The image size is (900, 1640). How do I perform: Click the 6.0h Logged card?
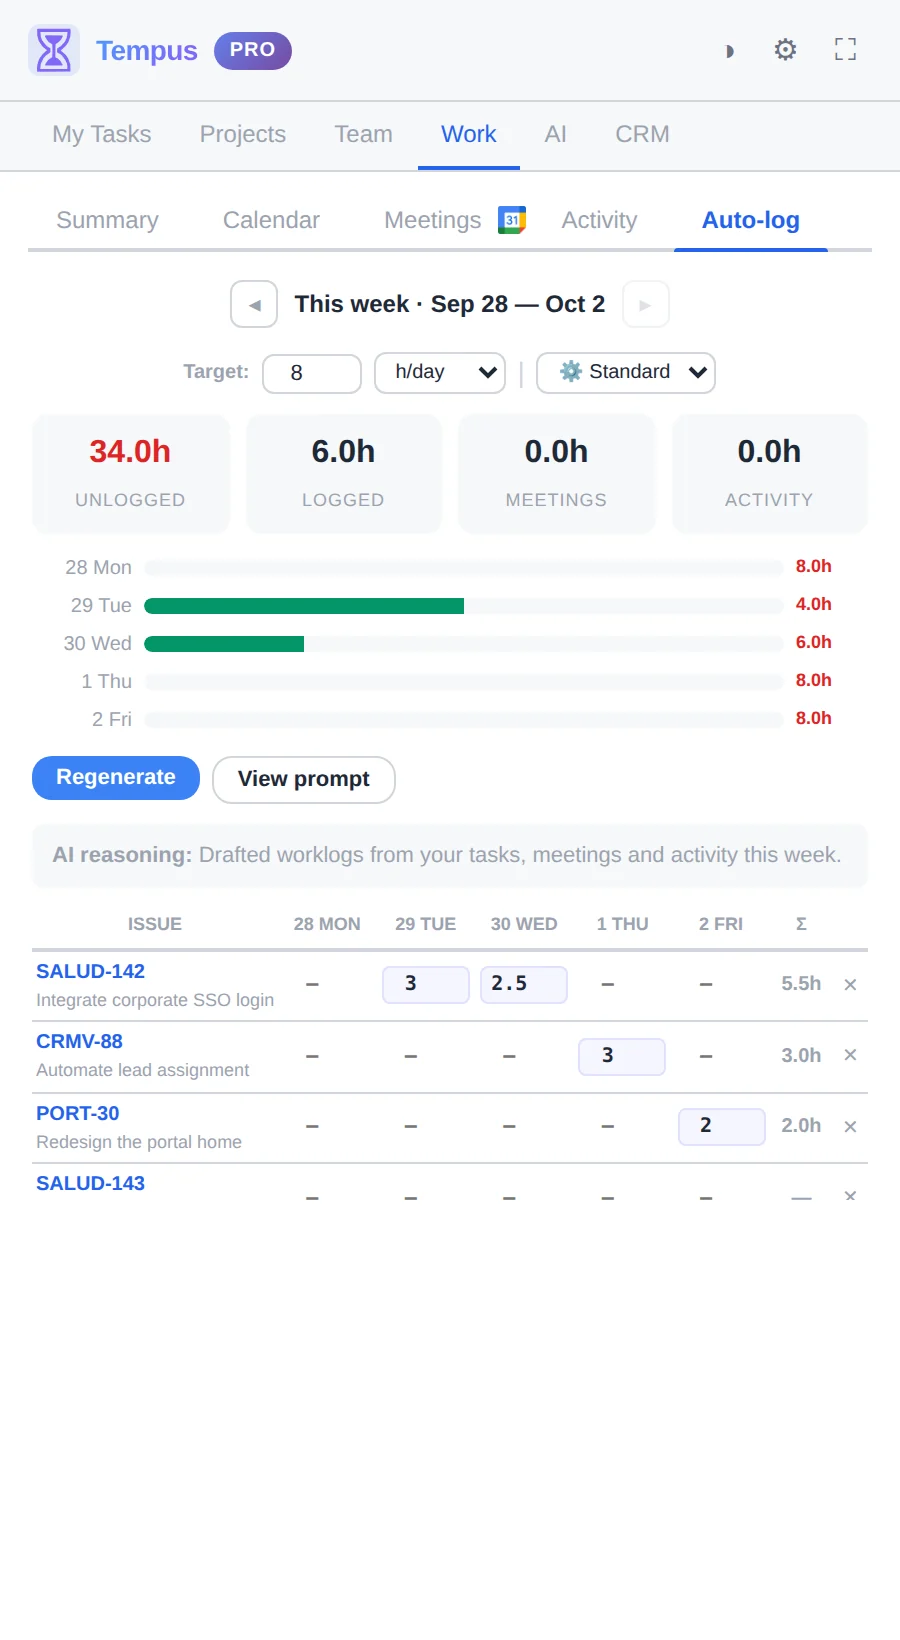343,473
